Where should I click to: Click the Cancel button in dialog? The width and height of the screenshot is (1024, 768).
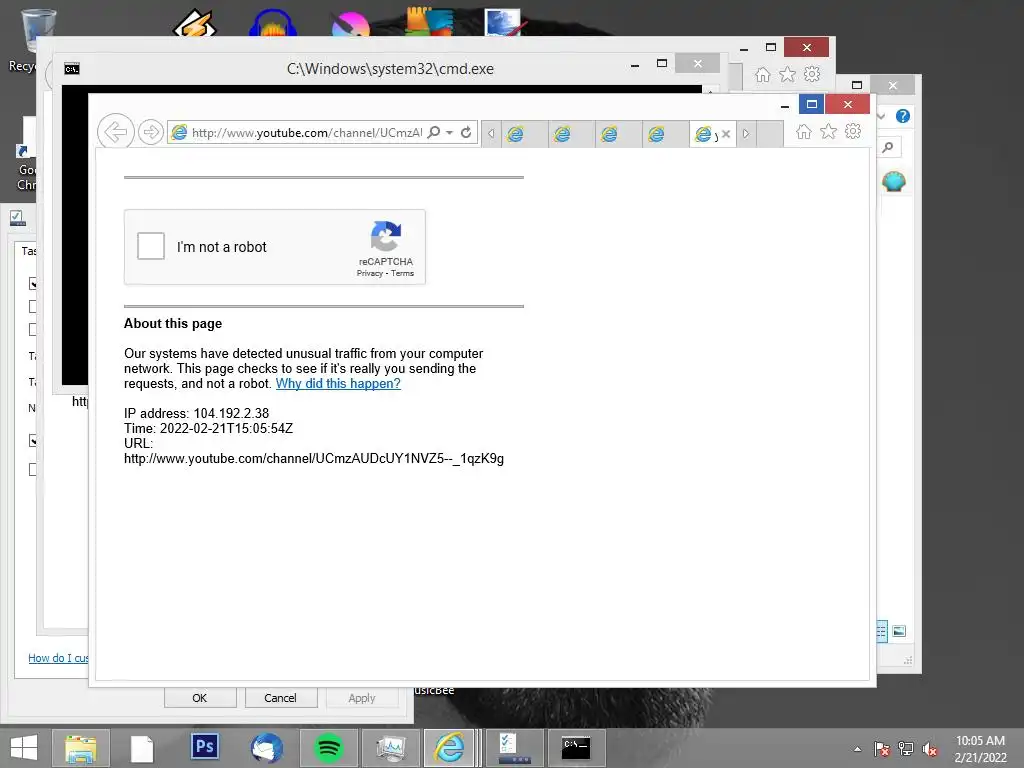tap(280, 697)
